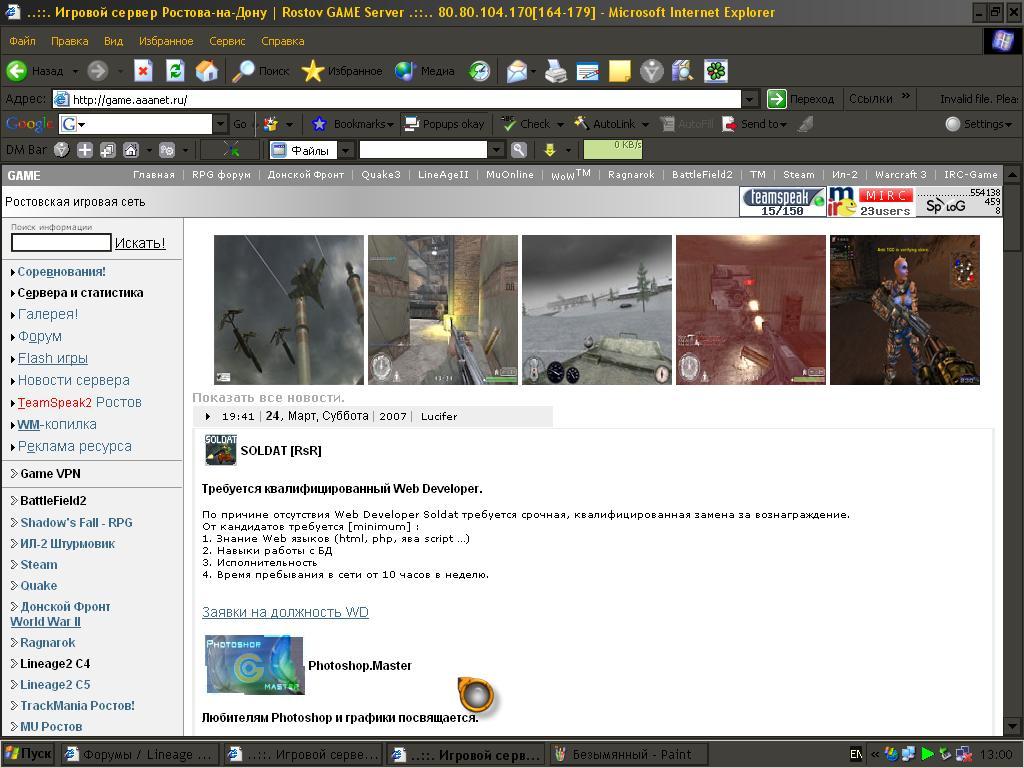Screen dimensions: 1024x768
Task: Click the DM Bar yellow download arrow
Action: [550, 150]
